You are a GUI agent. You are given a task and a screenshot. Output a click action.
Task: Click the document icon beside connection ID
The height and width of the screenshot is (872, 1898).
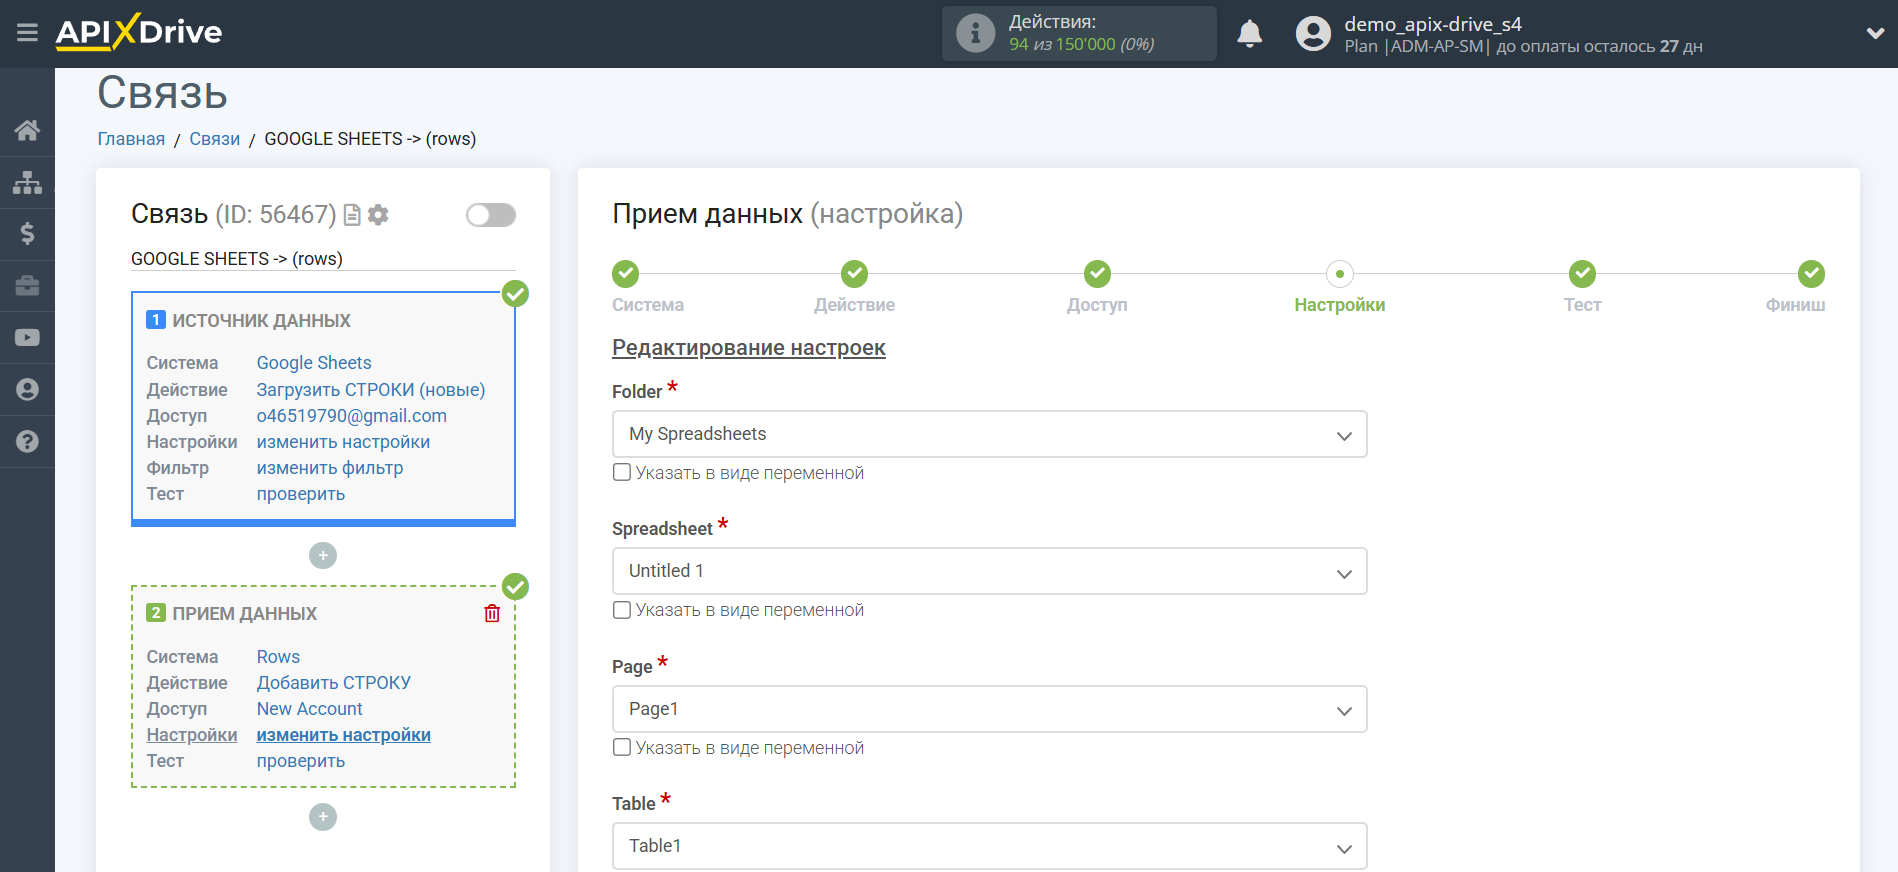tap(352, 215)
